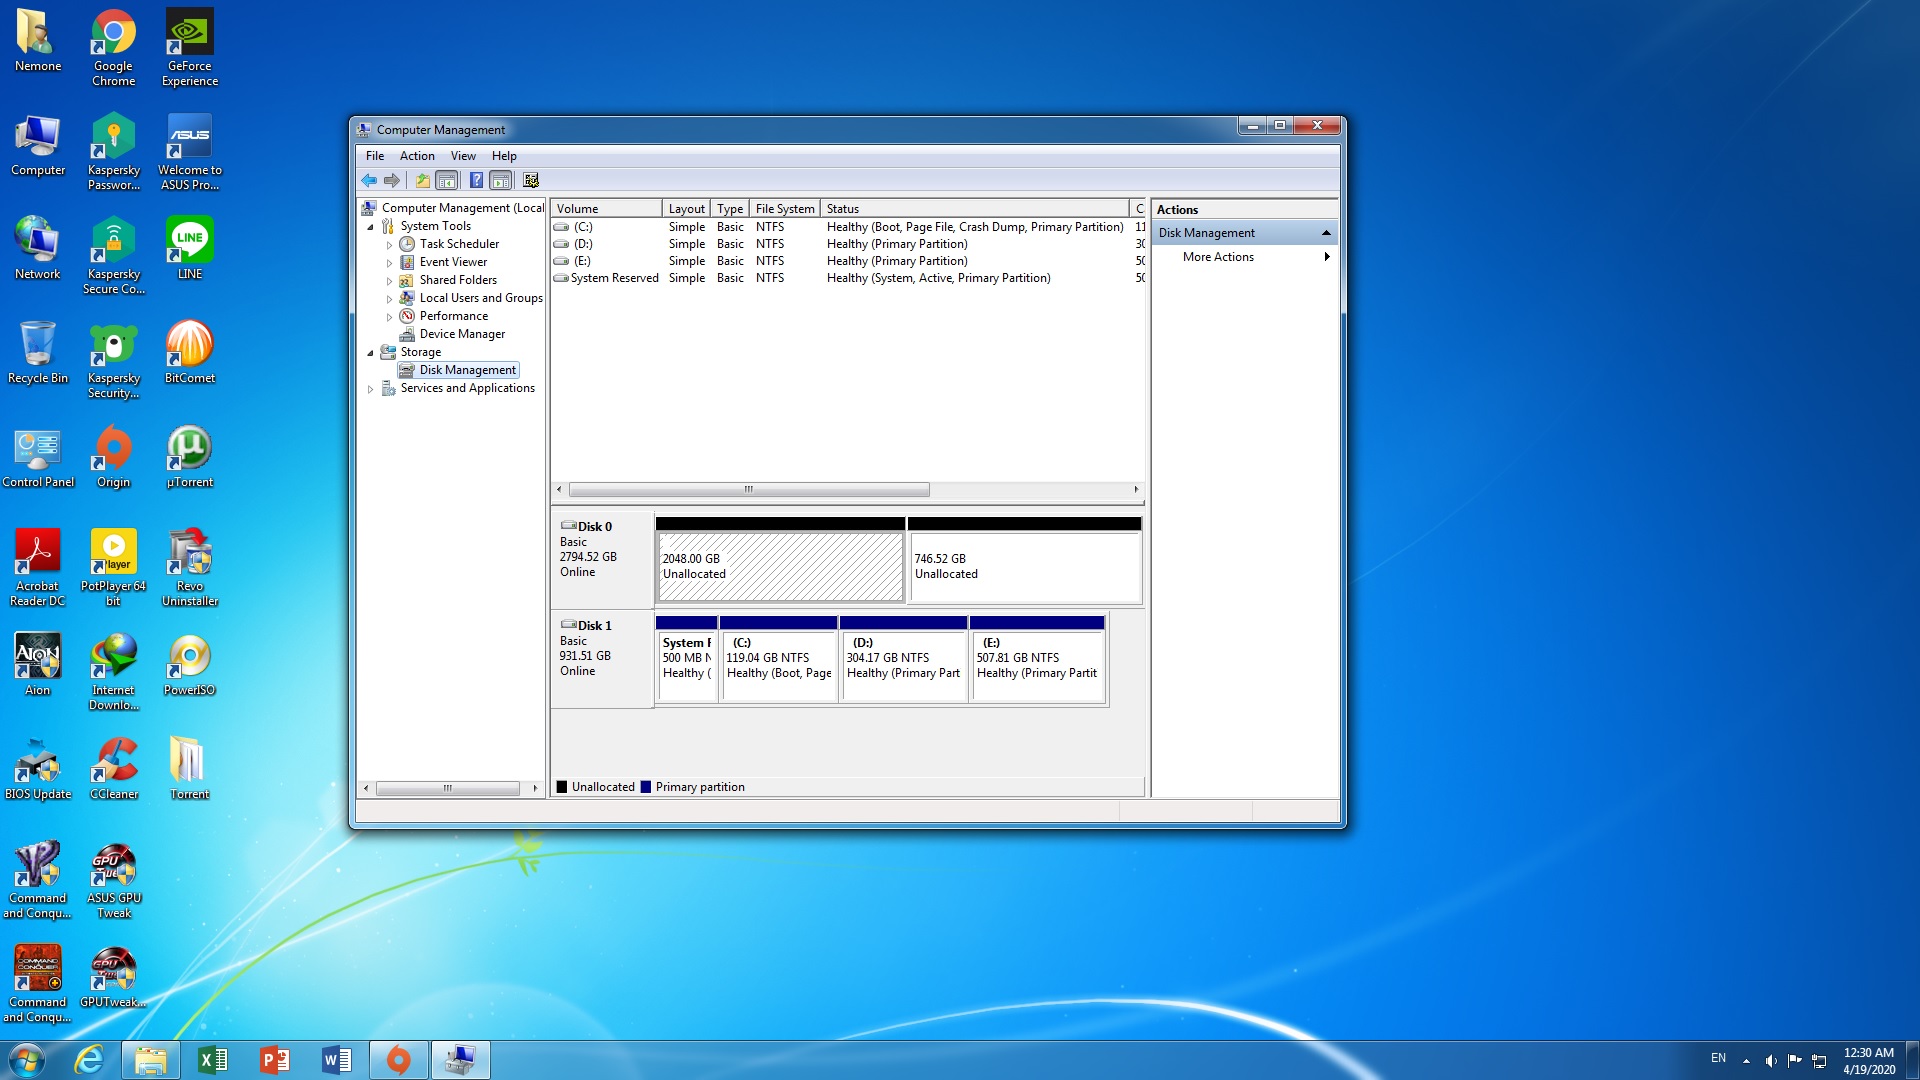Image resolution: width=1920 pixels, height=1080 pixels.
Task: Open the More Actions submenu arrow
Action: [x=1326, y=257]
